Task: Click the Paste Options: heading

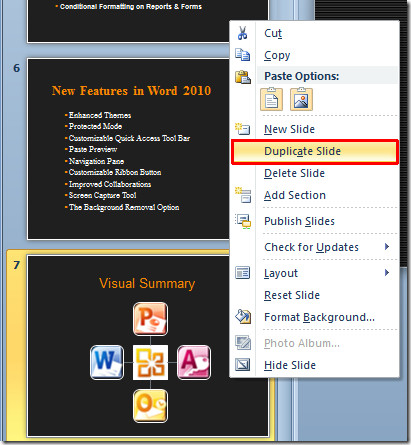Action: (x=301, y=76)
